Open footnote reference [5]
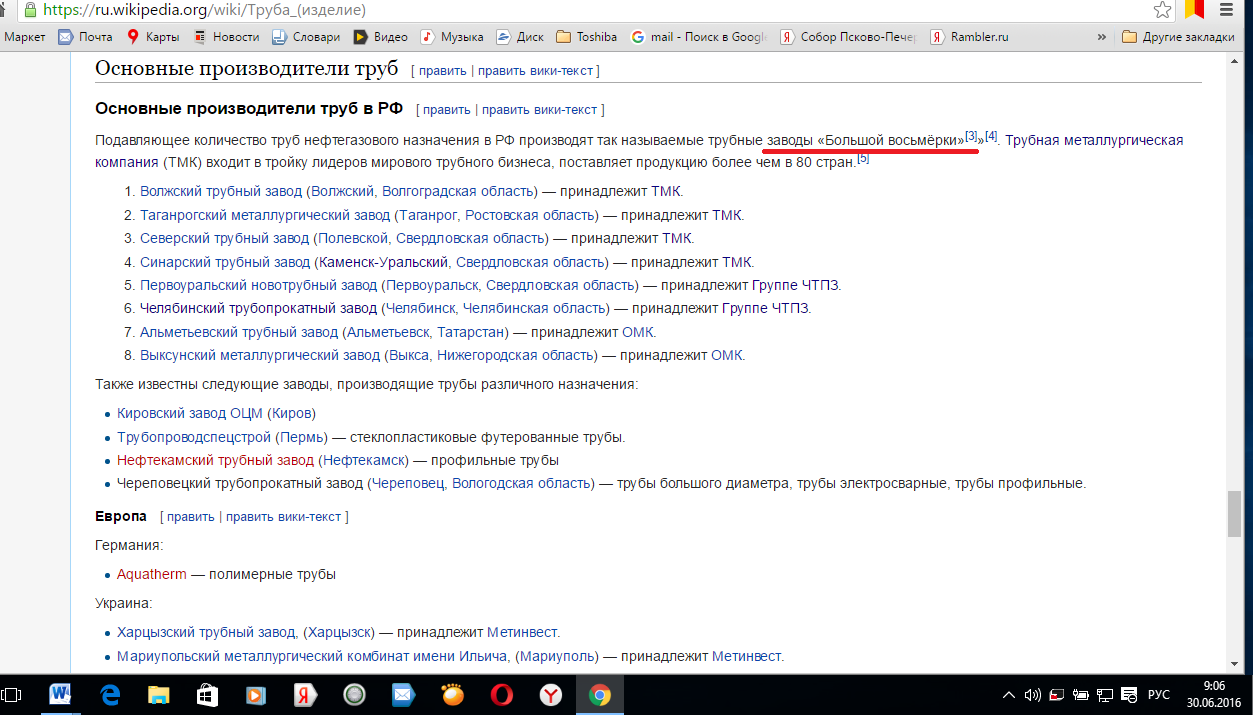 pyautogui.click(x=863, y=157)
